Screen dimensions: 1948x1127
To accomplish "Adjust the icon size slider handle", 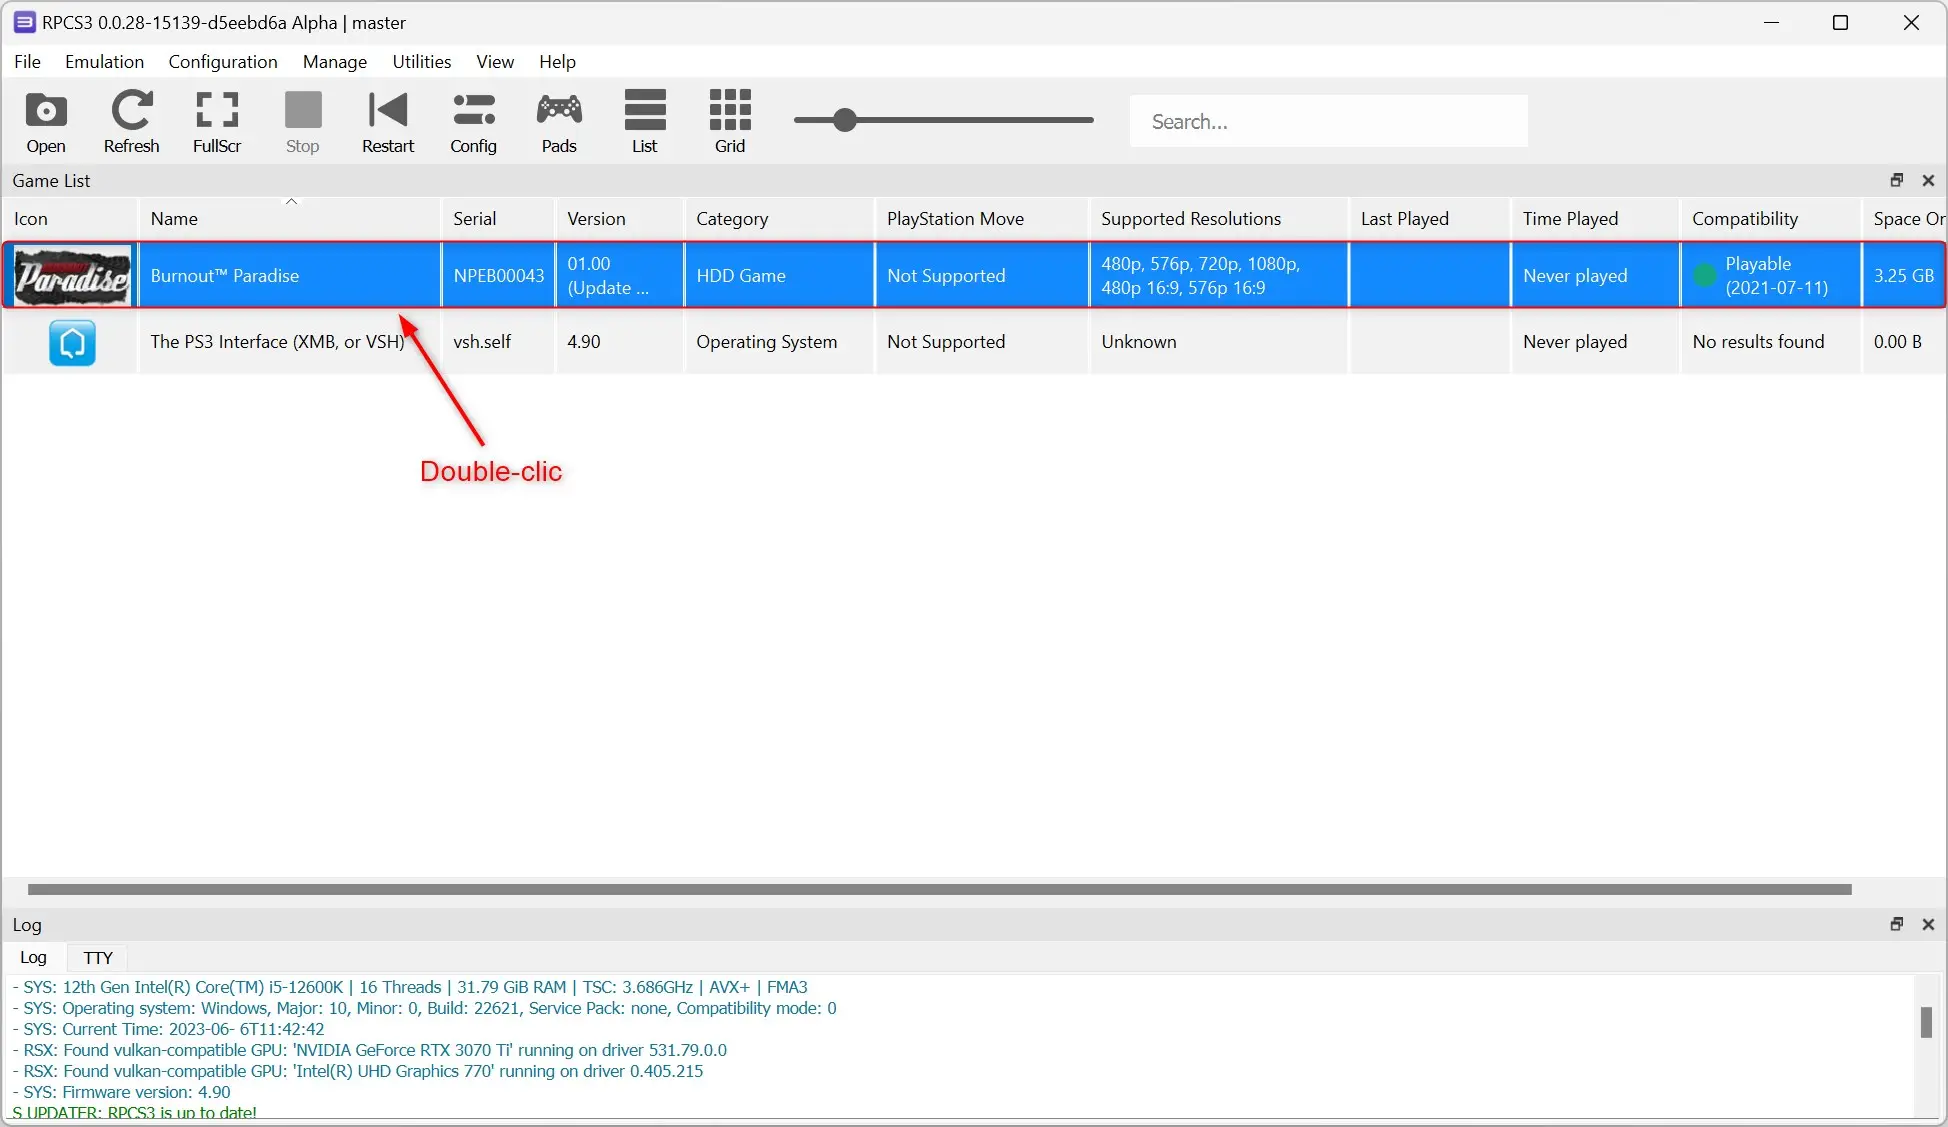I will click(x=845, y=120).
